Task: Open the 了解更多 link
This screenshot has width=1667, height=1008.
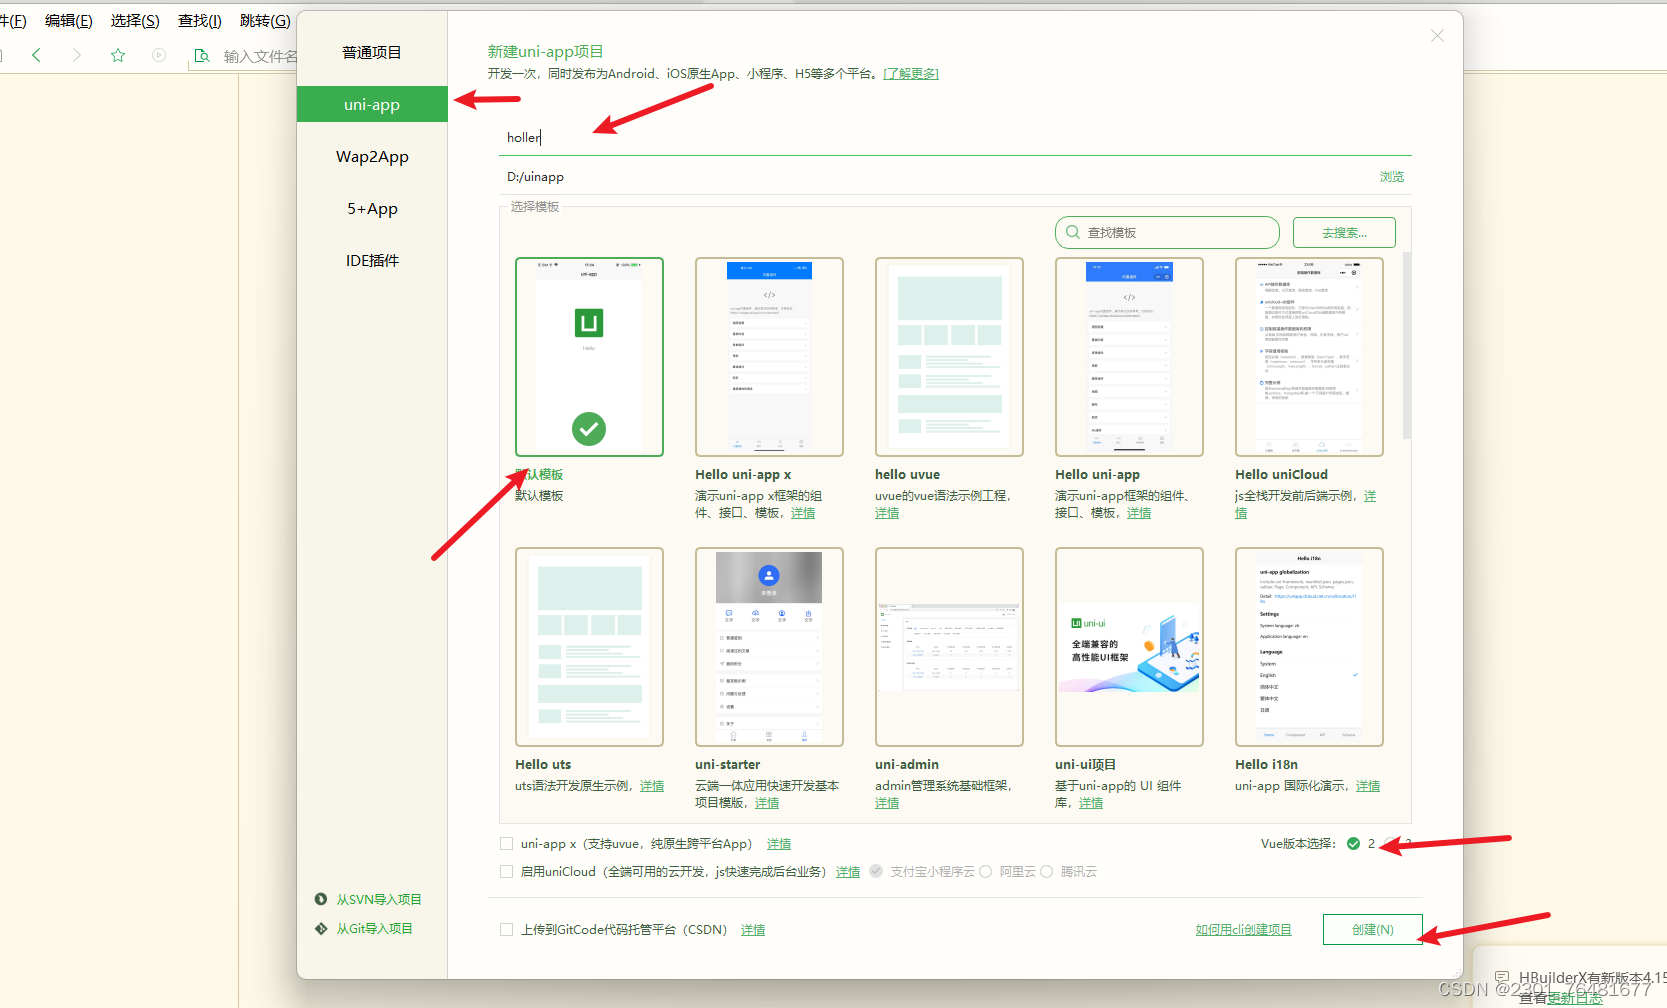Action: pyautogui.click(x=911, y=74)
